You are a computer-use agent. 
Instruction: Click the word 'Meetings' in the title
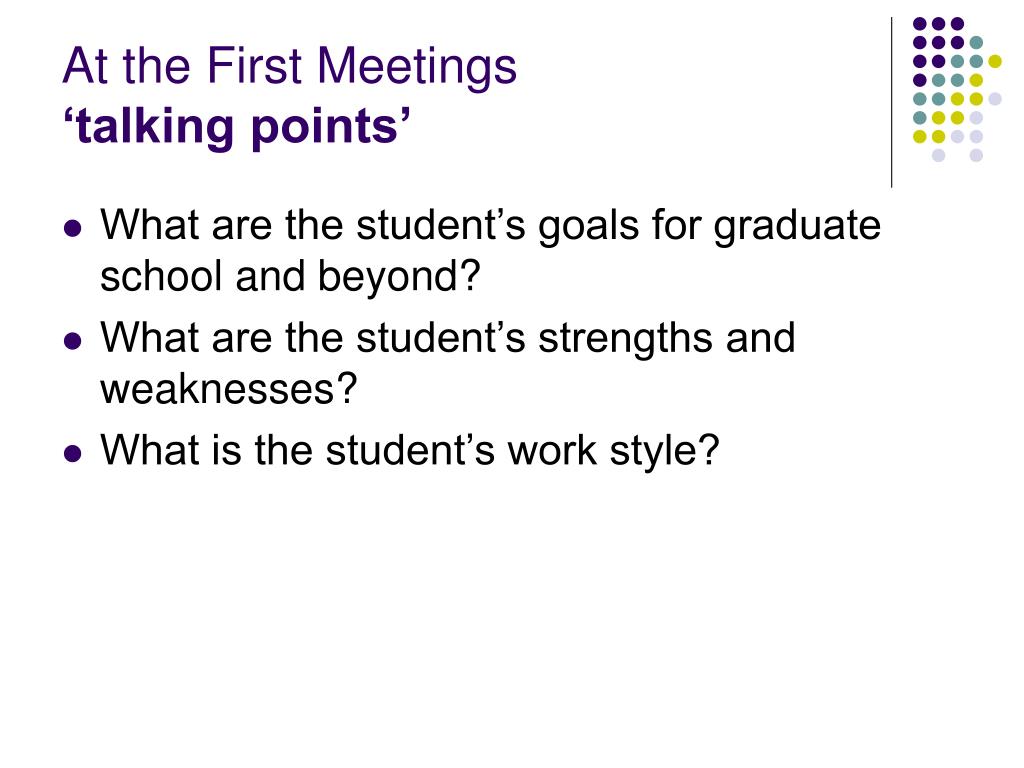point(417,67)
